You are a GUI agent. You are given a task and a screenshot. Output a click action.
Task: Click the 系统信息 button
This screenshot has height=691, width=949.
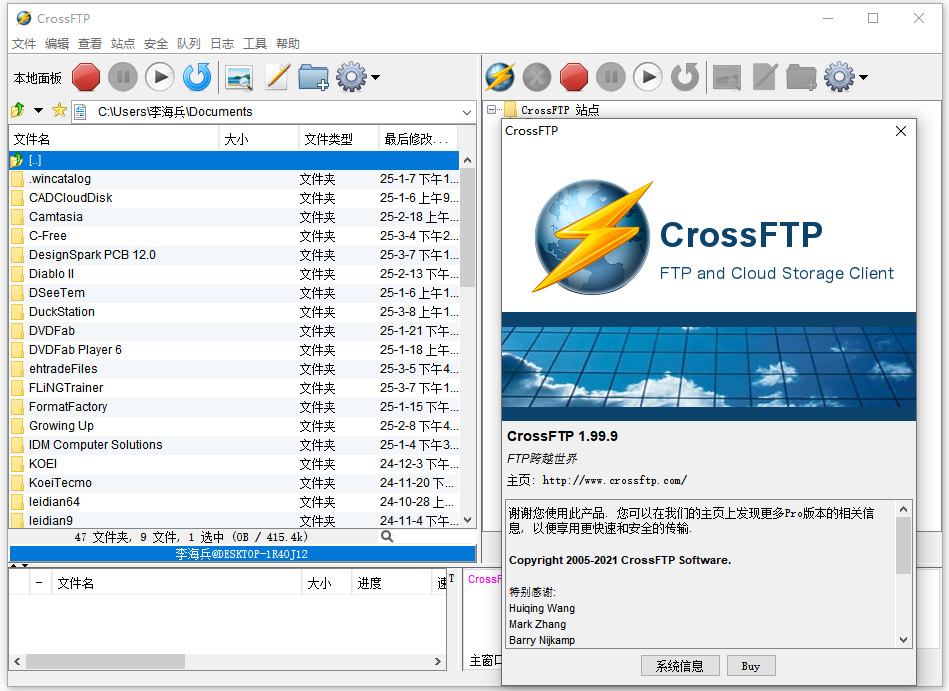pyautogui.click(x=680, y=665)
